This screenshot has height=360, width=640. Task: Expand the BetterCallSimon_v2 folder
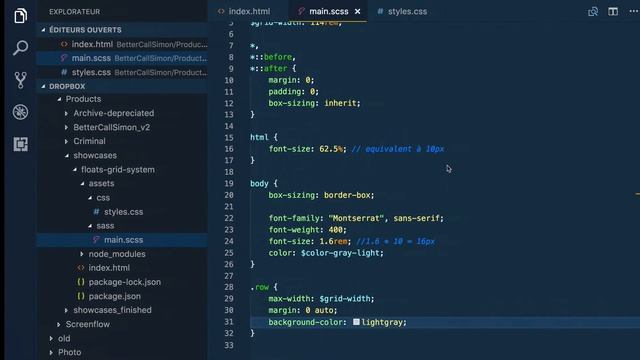coord(67,127)
